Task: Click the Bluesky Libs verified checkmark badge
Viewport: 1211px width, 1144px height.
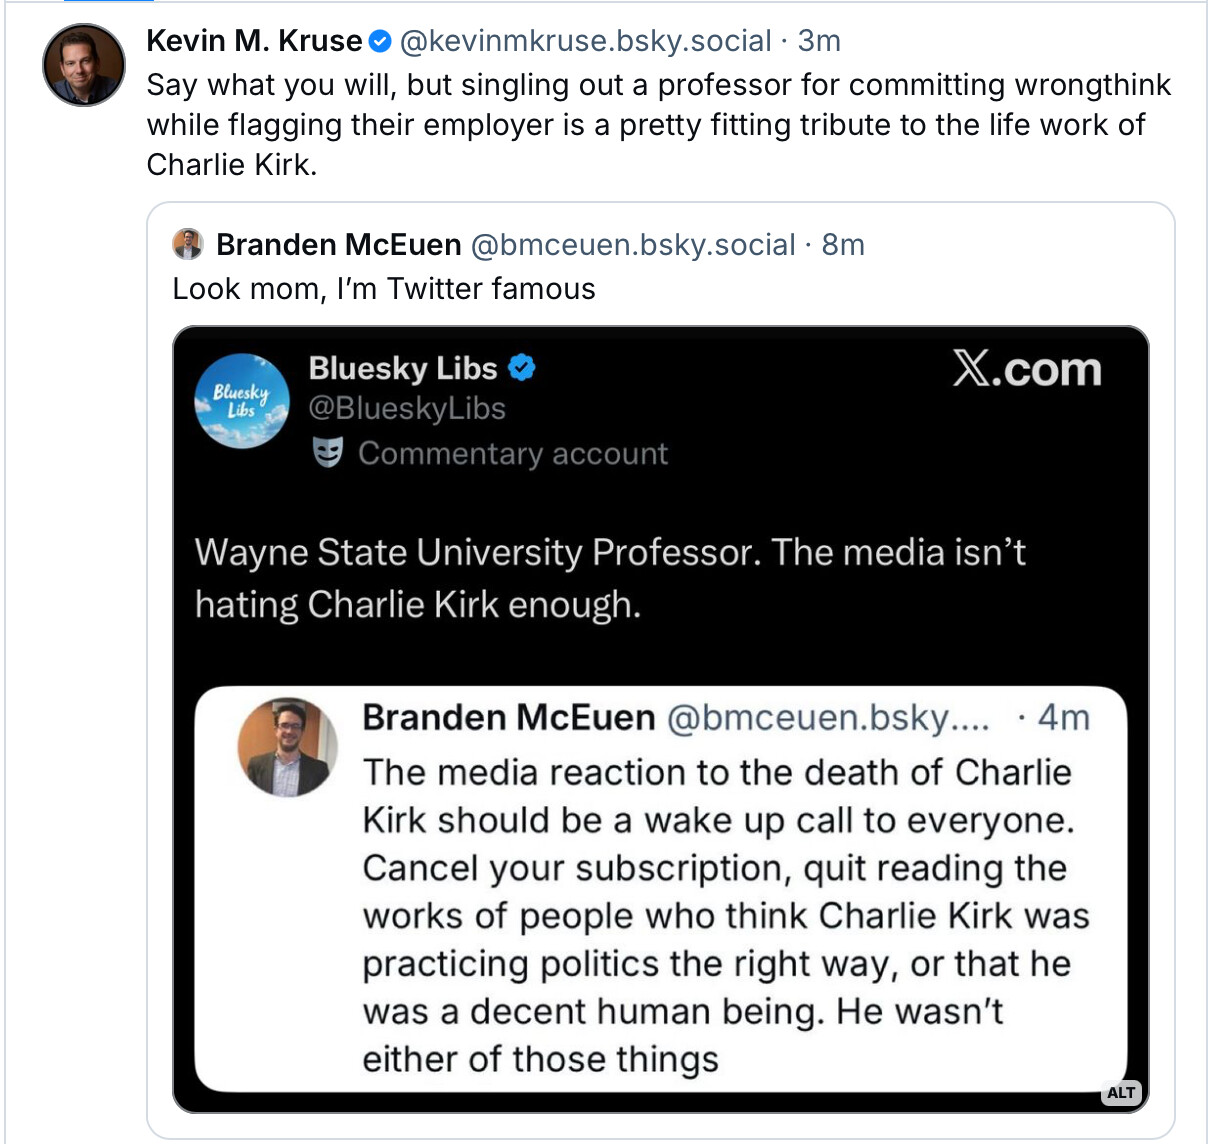Action: pos(522,368)
